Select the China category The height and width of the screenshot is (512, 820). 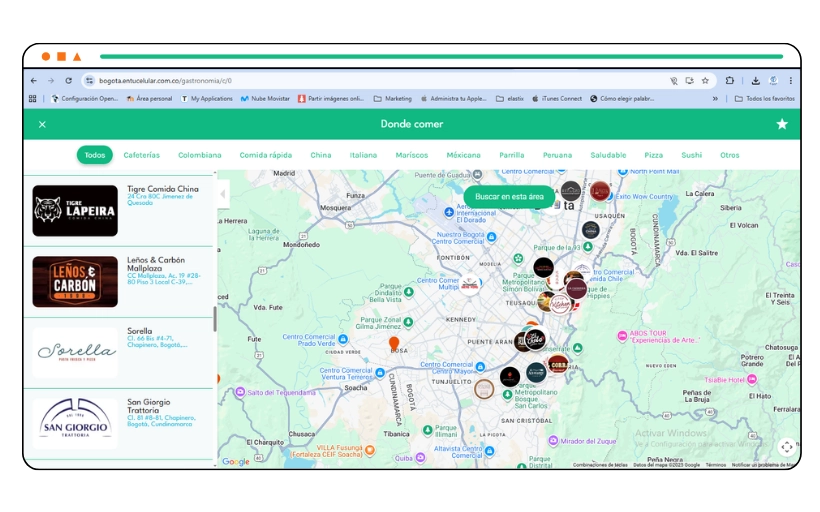tap(321, 155)
